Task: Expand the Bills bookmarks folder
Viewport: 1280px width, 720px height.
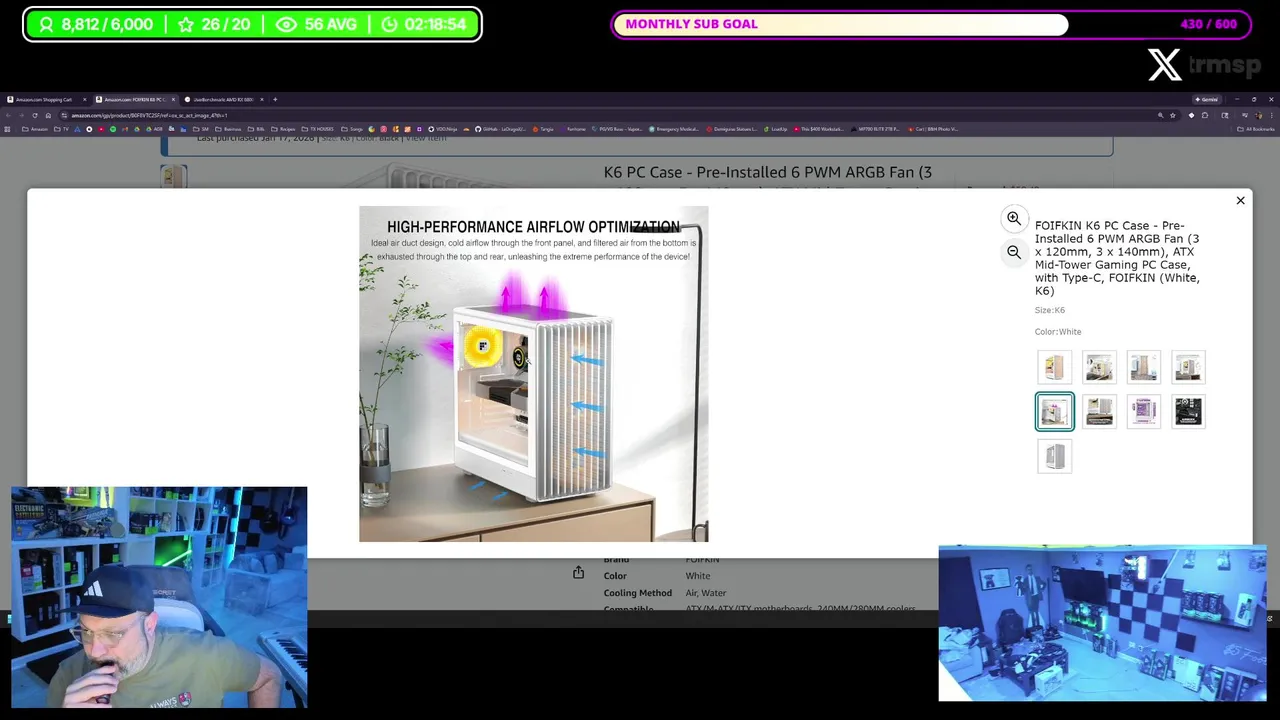Action: (x=256, y=129)
